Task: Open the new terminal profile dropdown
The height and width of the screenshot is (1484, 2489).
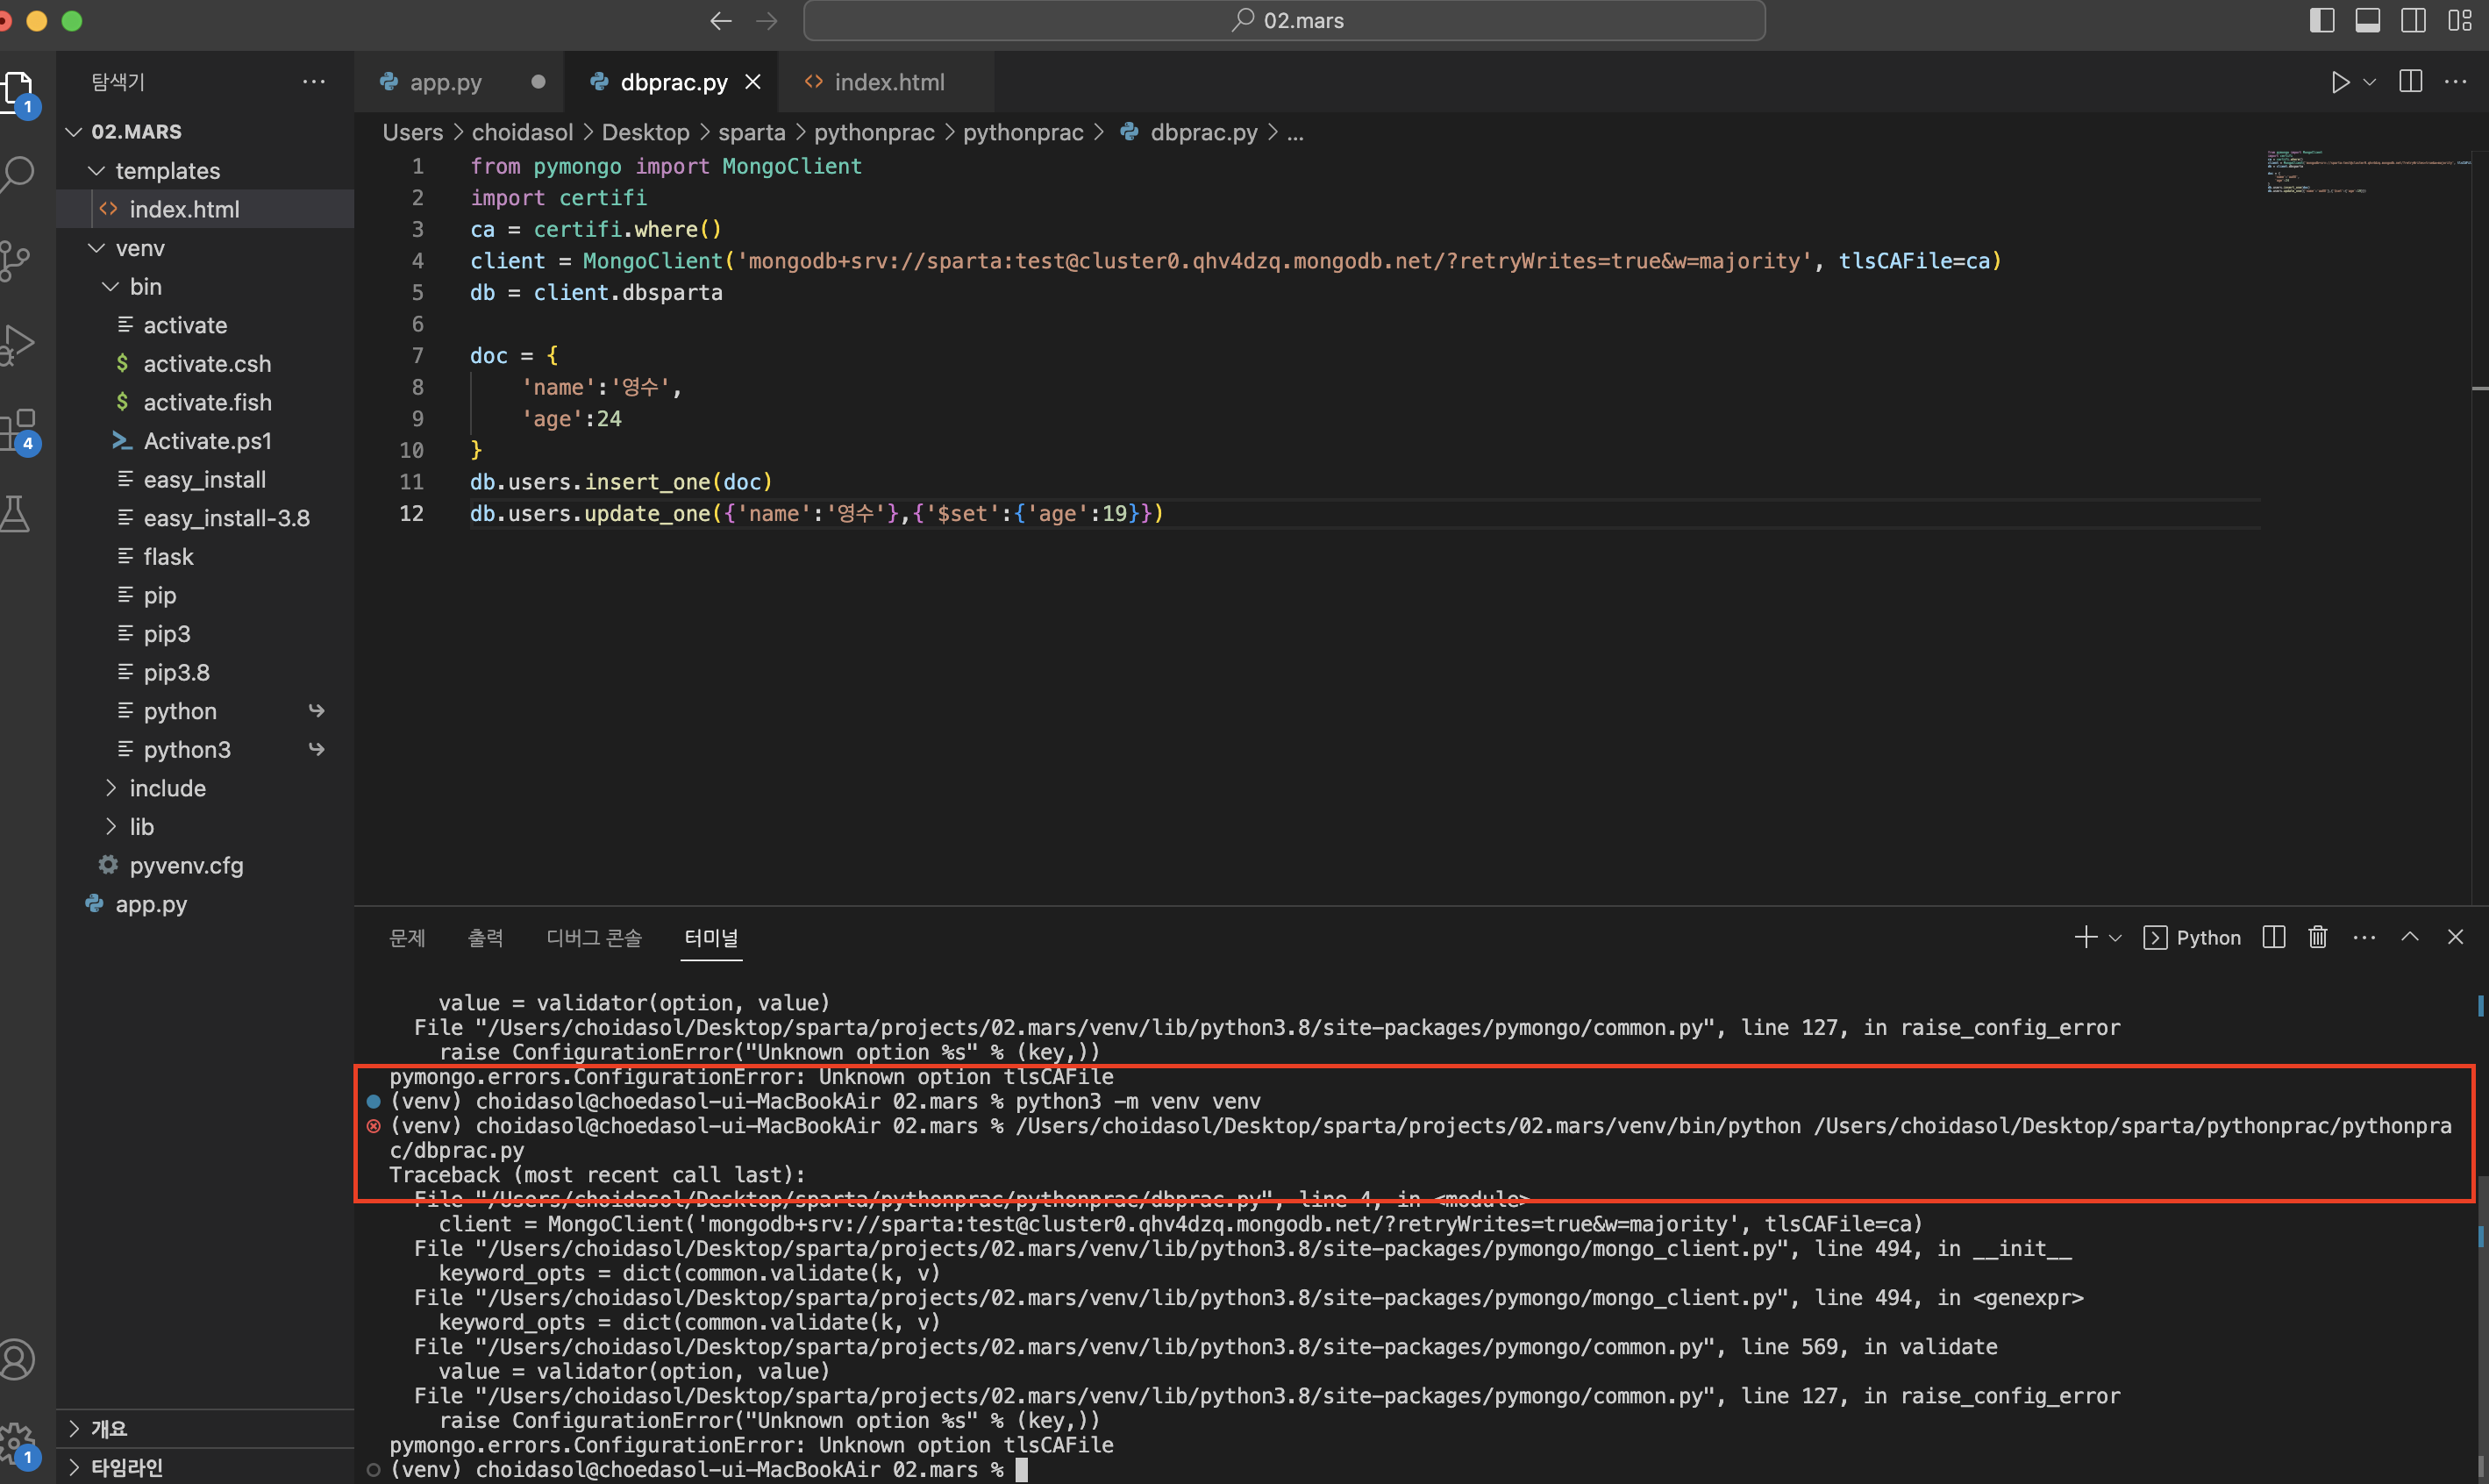Action: 2115,938
